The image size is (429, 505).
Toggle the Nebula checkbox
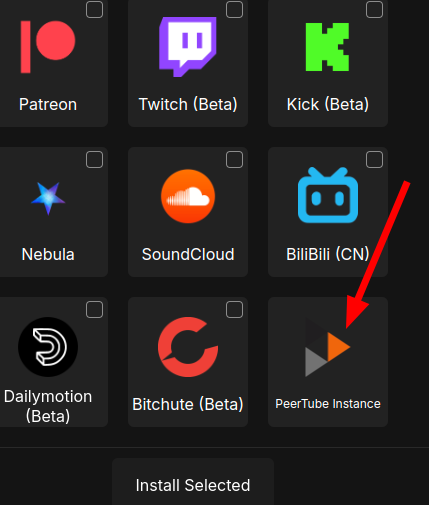tap(94, 160)
